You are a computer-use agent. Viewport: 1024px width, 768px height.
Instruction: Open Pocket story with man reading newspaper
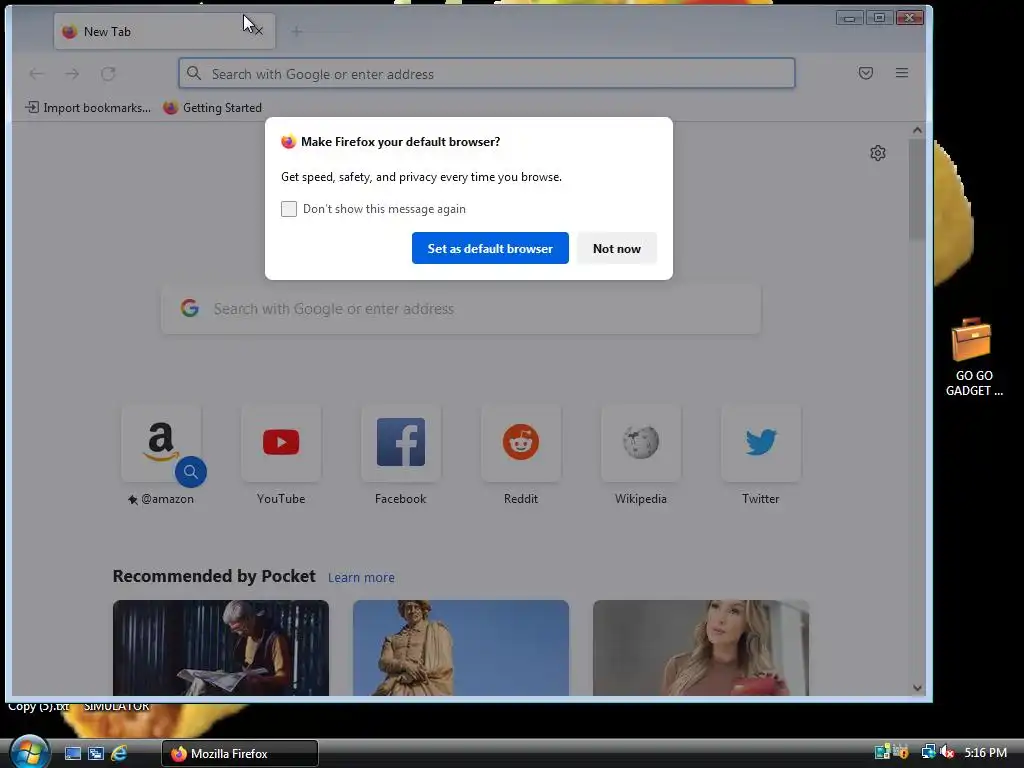point(221,648)
